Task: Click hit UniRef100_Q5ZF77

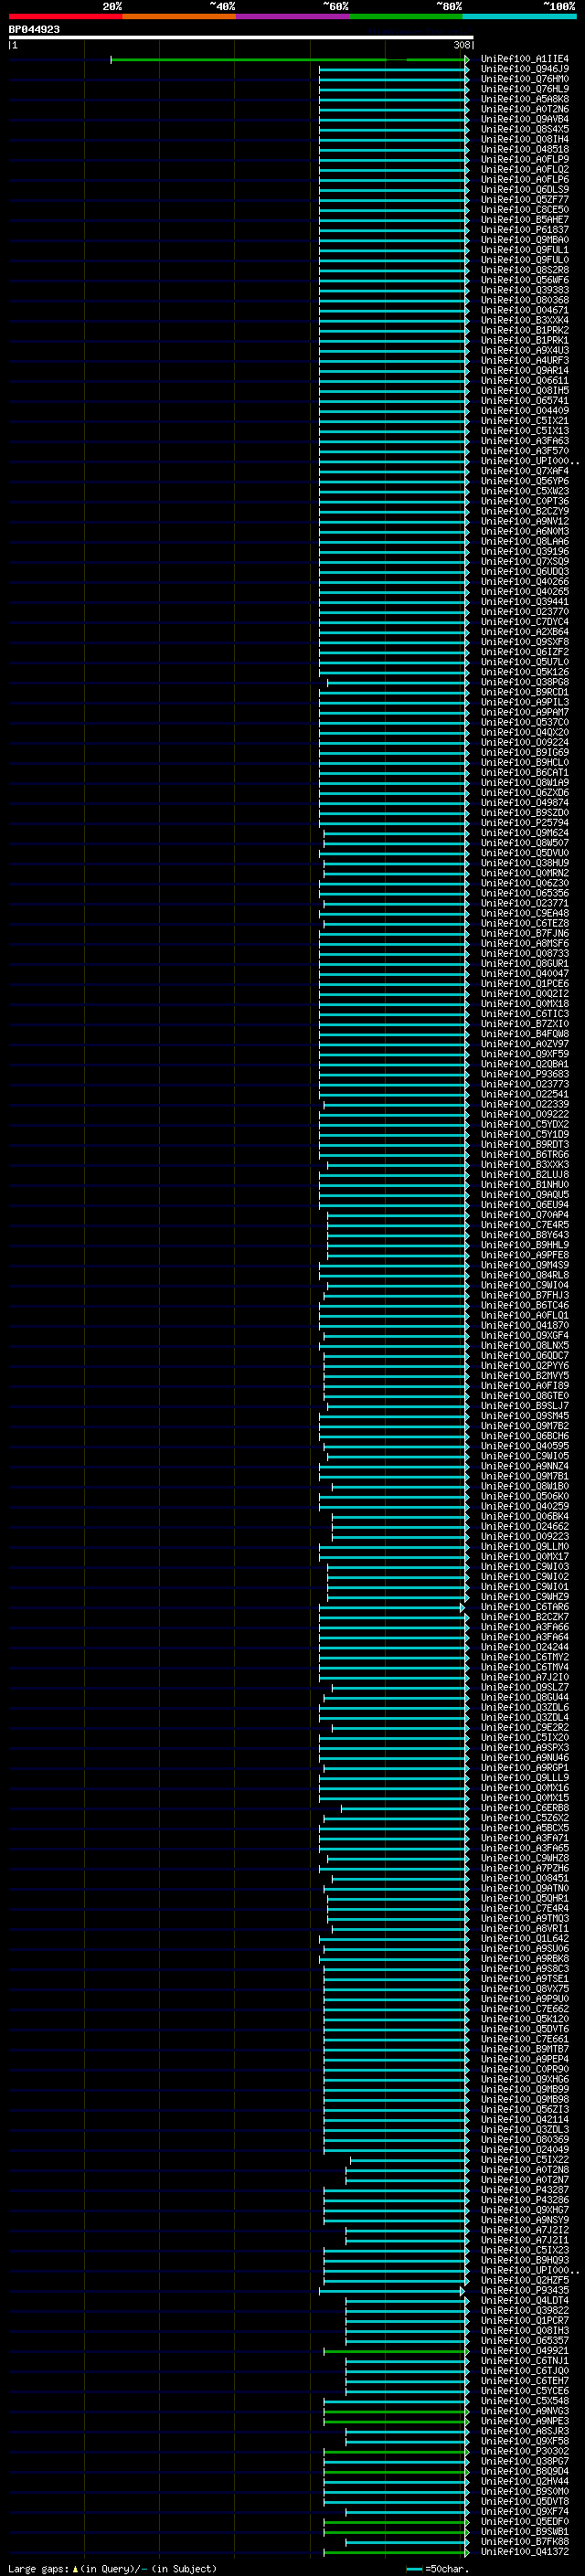Action: pyautogui.click(x=525, y=200)
